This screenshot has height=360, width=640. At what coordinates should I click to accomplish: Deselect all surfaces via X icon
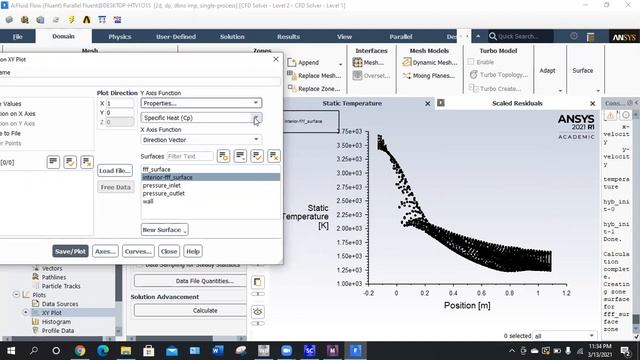point(273,156)
